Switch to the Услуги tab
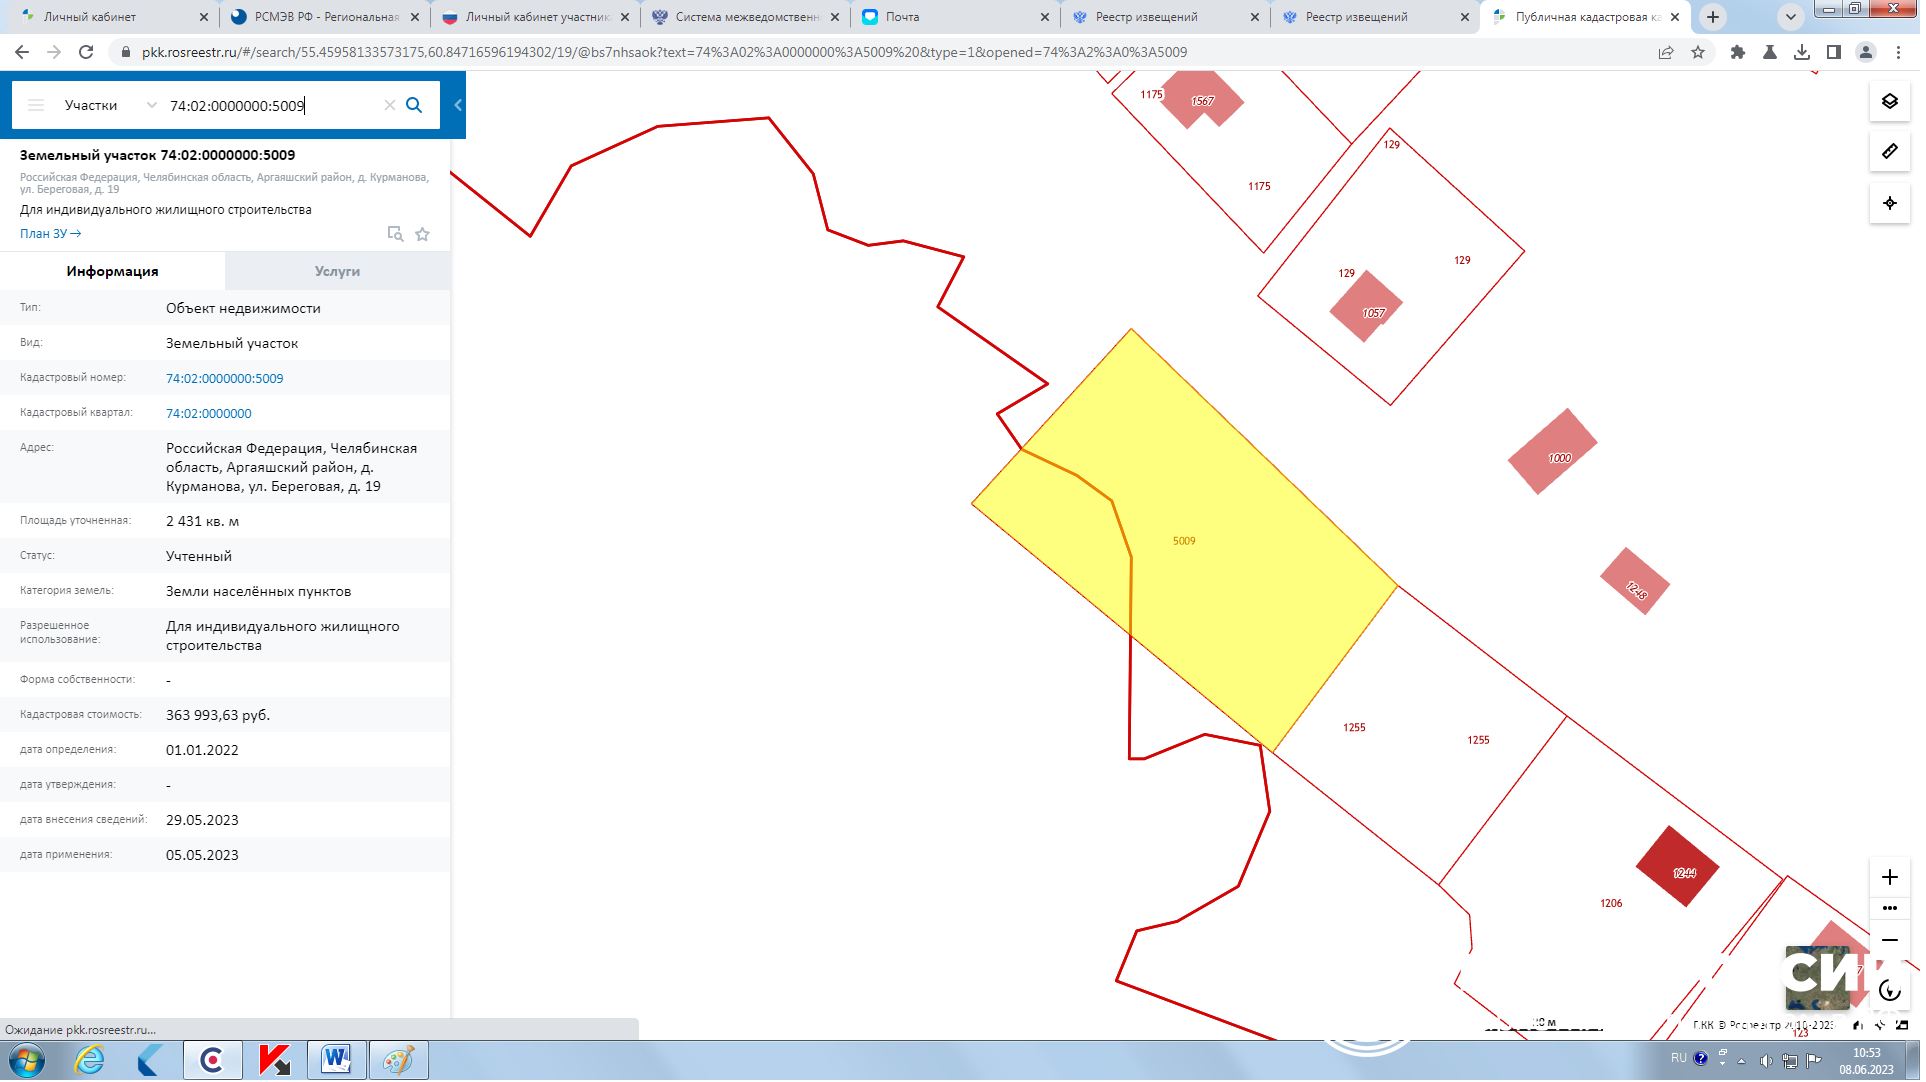 pyautogui.click(x=337, y=272)
